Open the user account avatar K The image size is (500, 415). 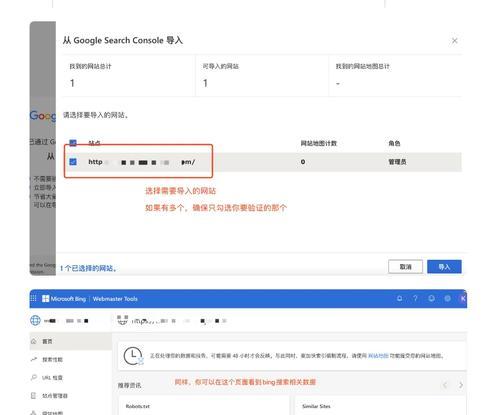click(463, 298)
